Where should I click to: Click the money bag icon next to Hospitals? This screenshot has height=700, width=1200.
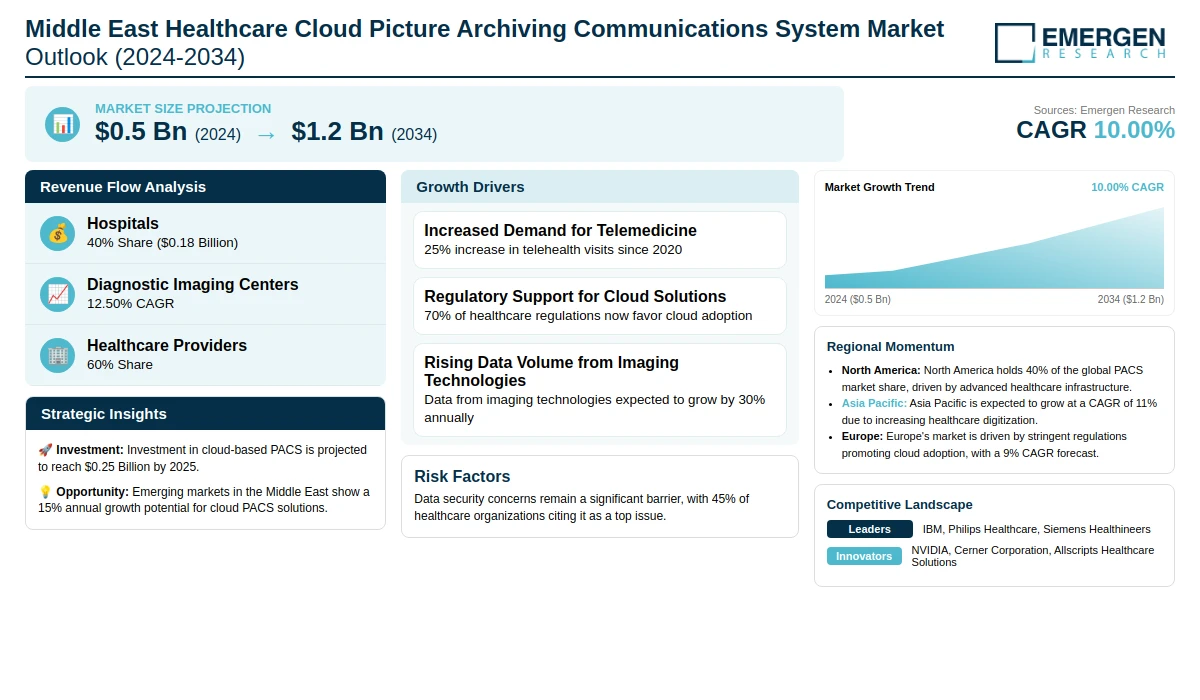click(x=58, y=233)
